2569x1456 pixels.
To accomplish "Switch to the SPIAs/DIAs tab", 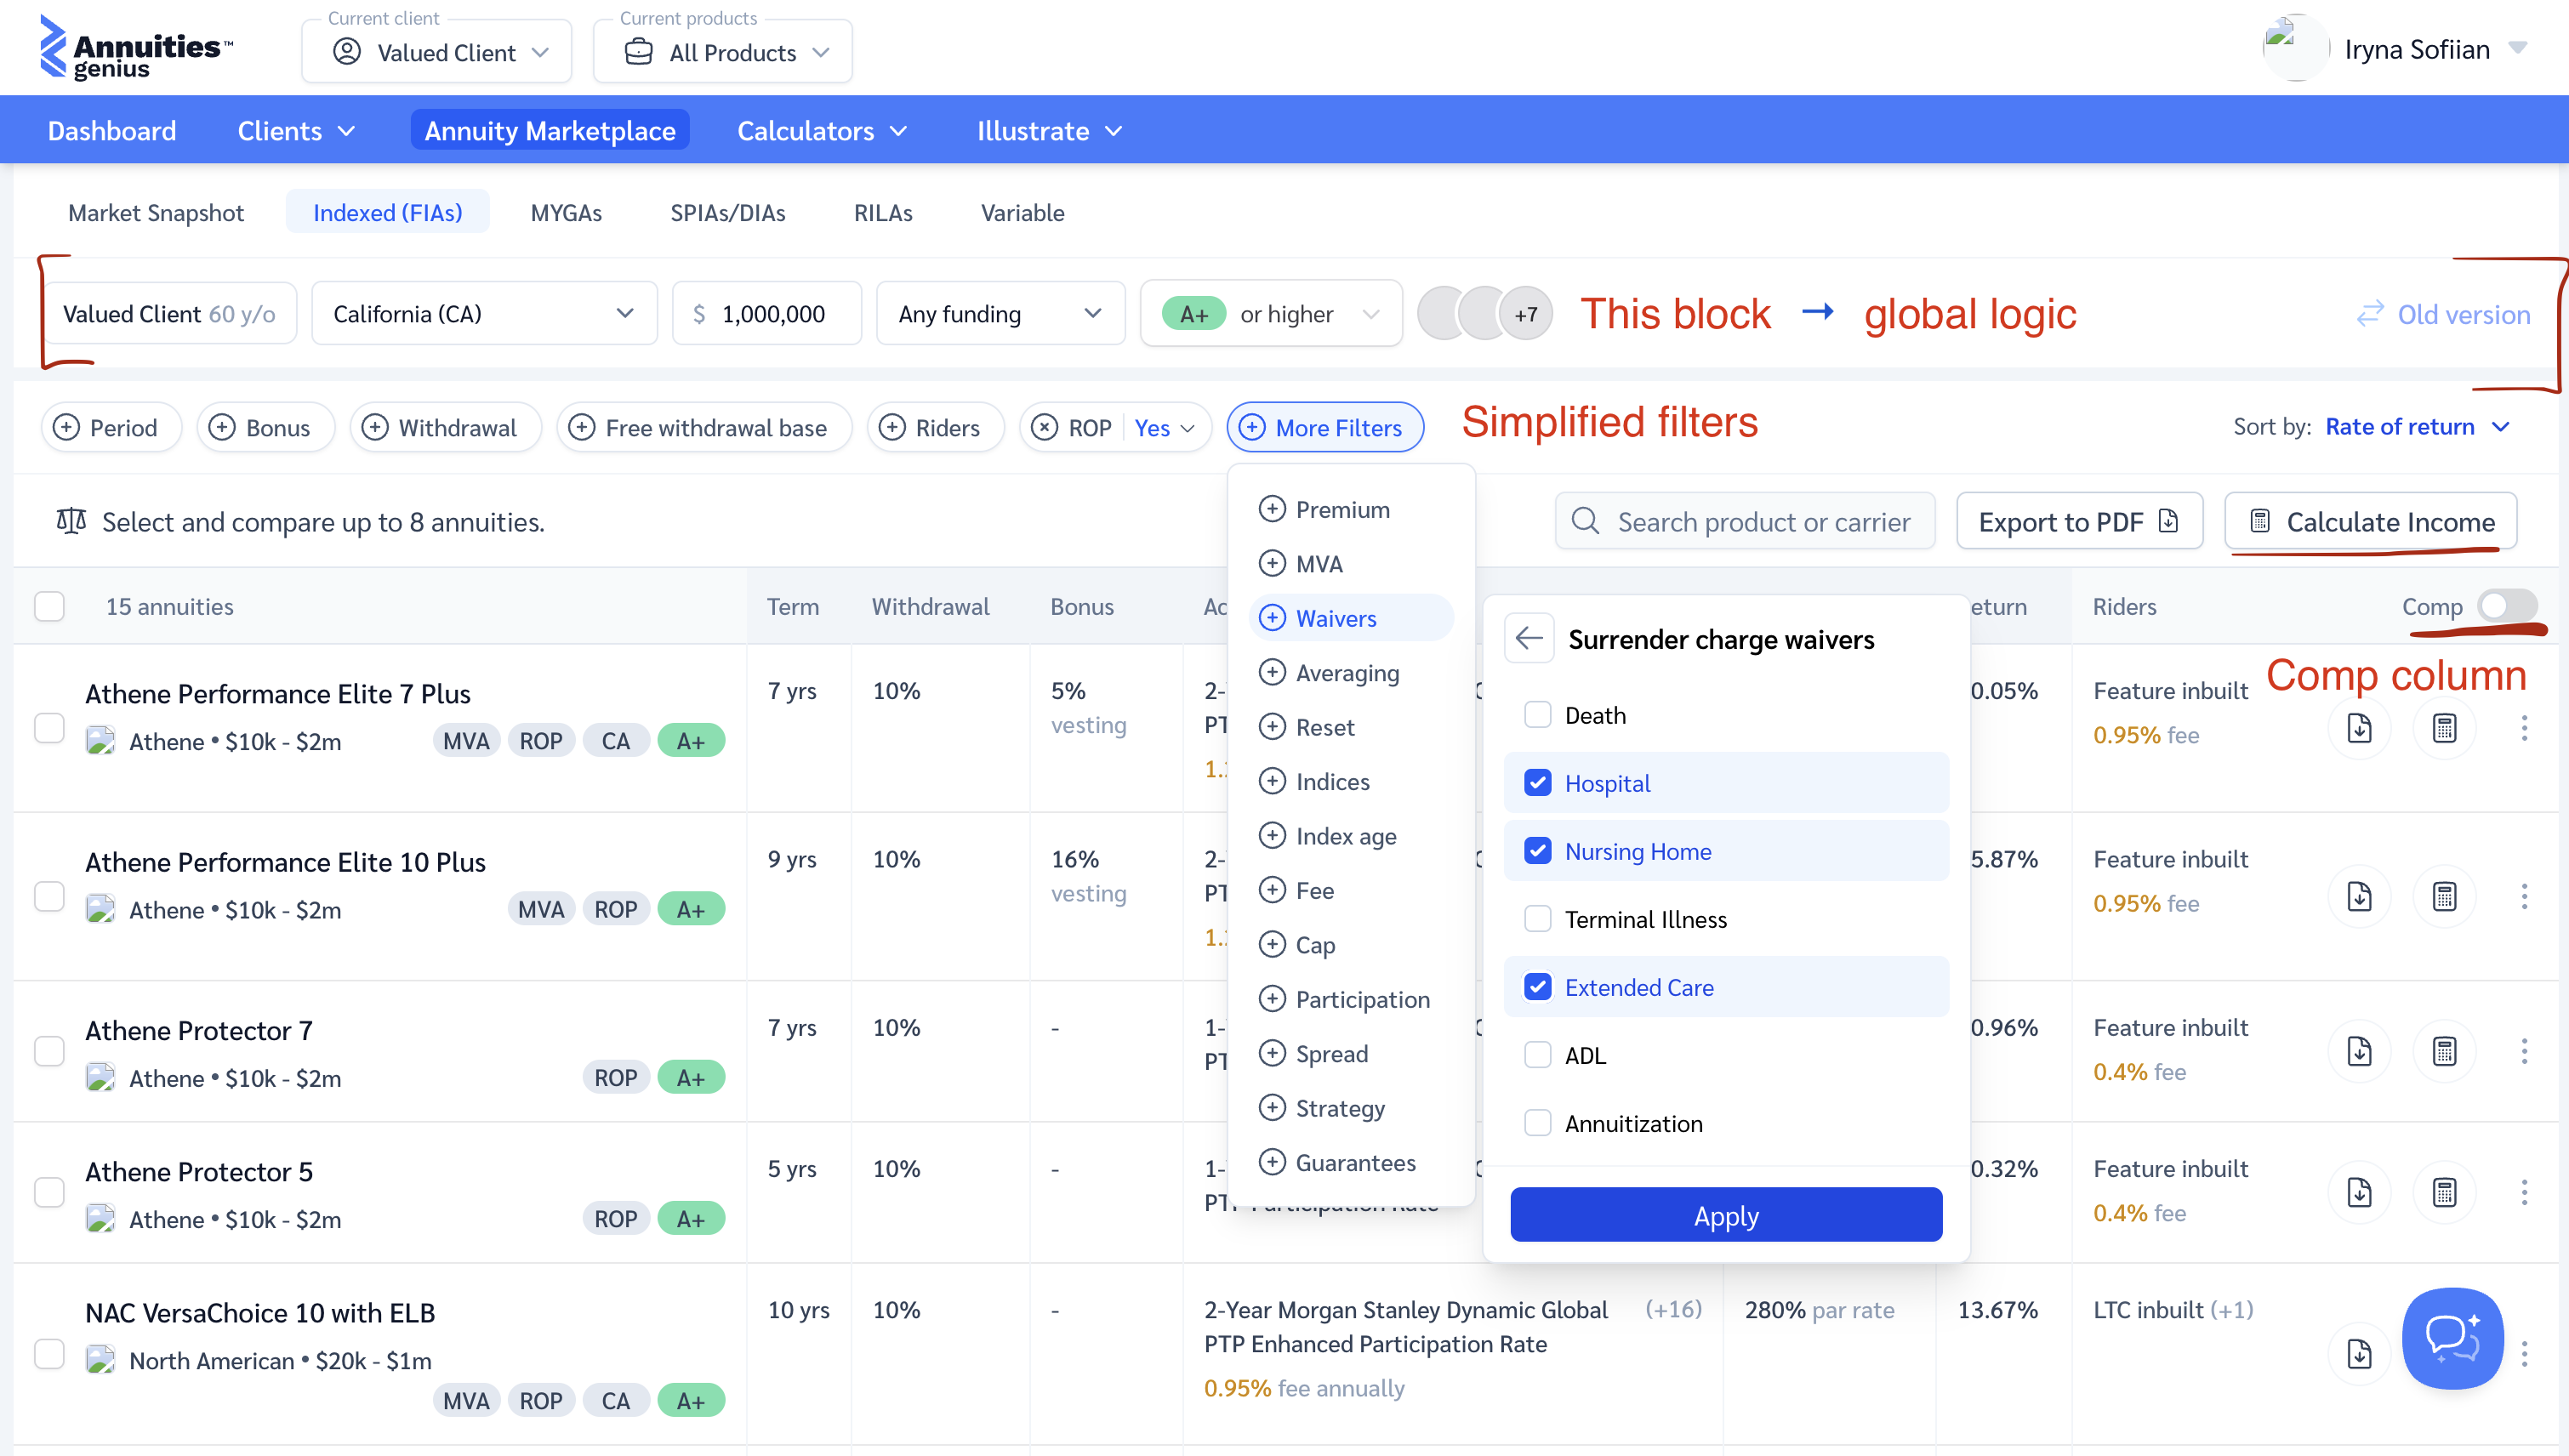I will (728, 212).
